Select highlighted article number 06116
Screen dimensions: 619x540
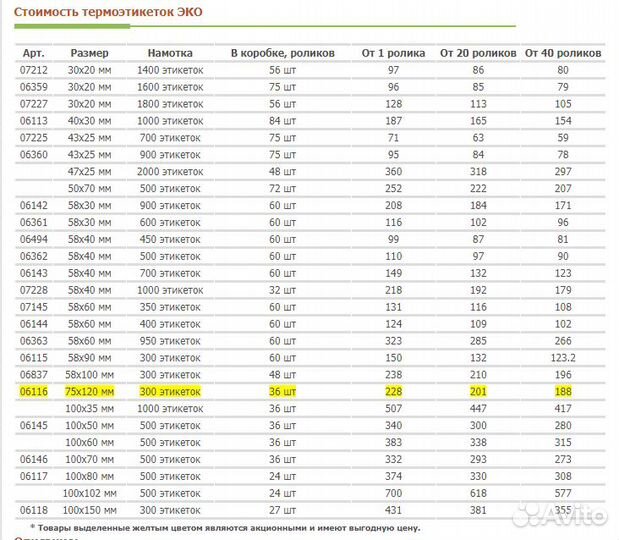coord(33,392)
